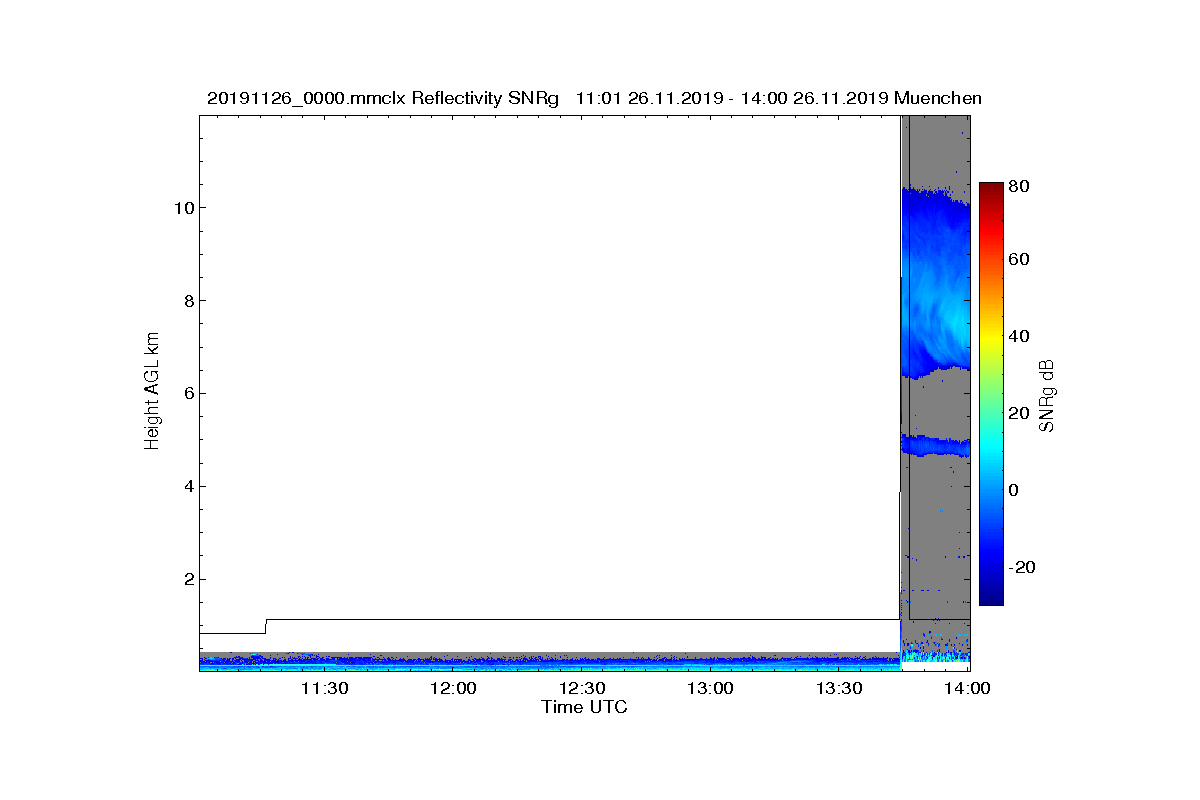Click the colorbar value 60
Image resolution: width=1200 pixels, height=800 pixels.
(1019, 260)
